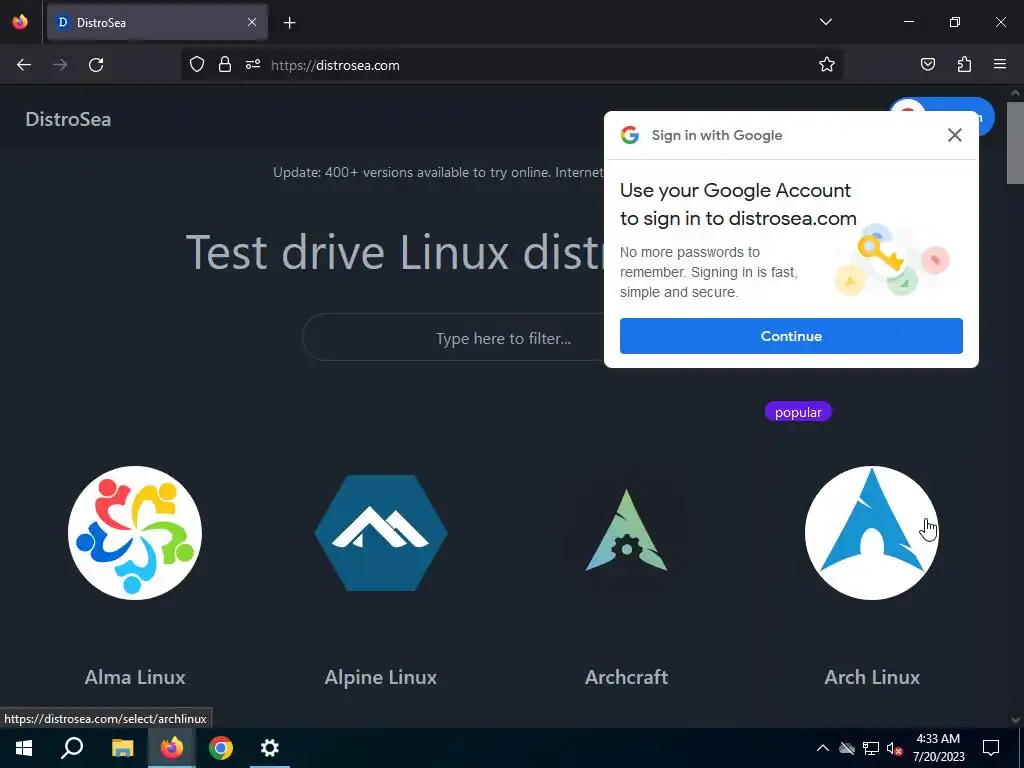
Task: Select the DistroSea browser tab
Action: [x=157, y=22]
